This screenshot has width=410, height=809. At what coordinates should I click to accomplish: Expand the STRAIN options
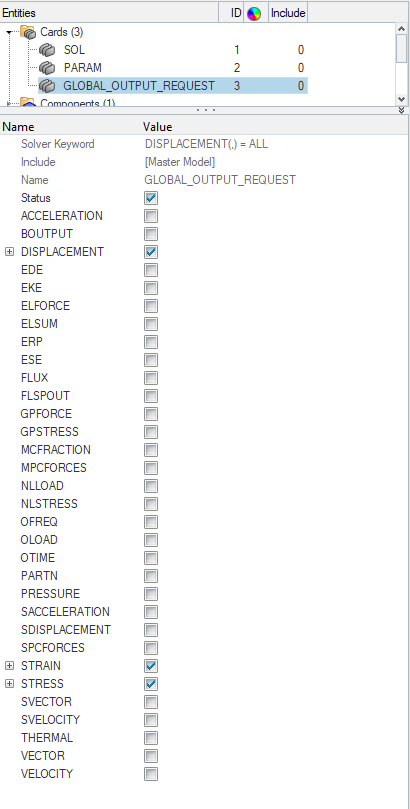(x=9, y=666)
